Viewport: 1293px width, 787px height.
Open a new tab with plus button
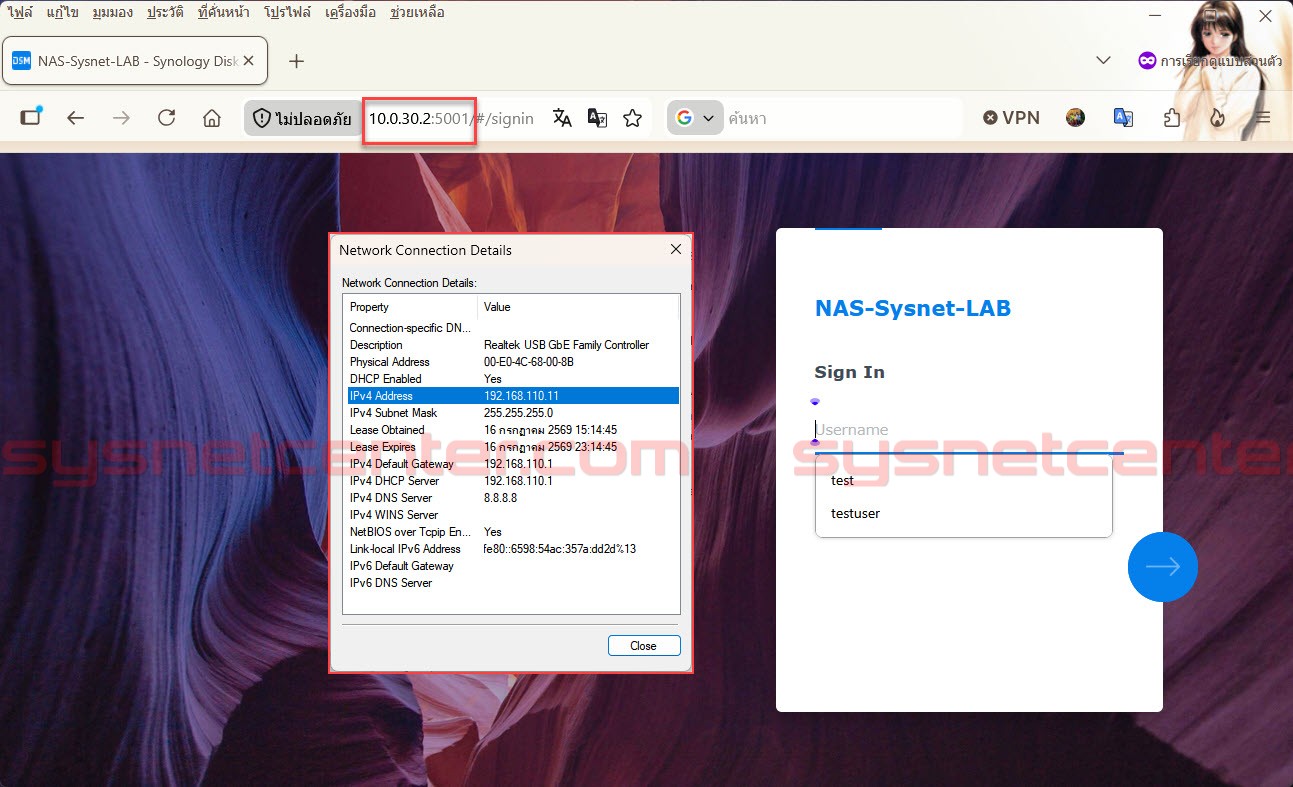[296, 61]
